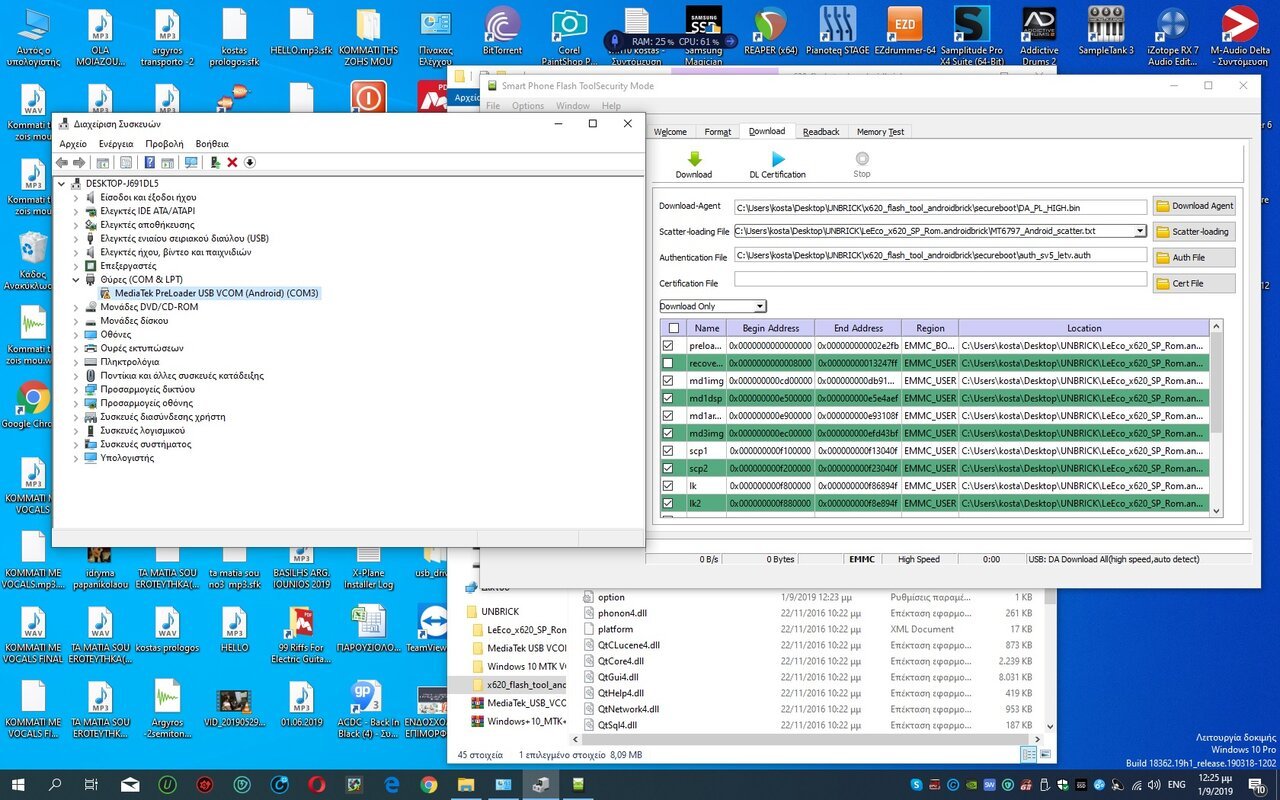Uncheck the recovery partition checkbox
Image resolution: width=1280 pixels, height=800 pixels.
[668, 363]
